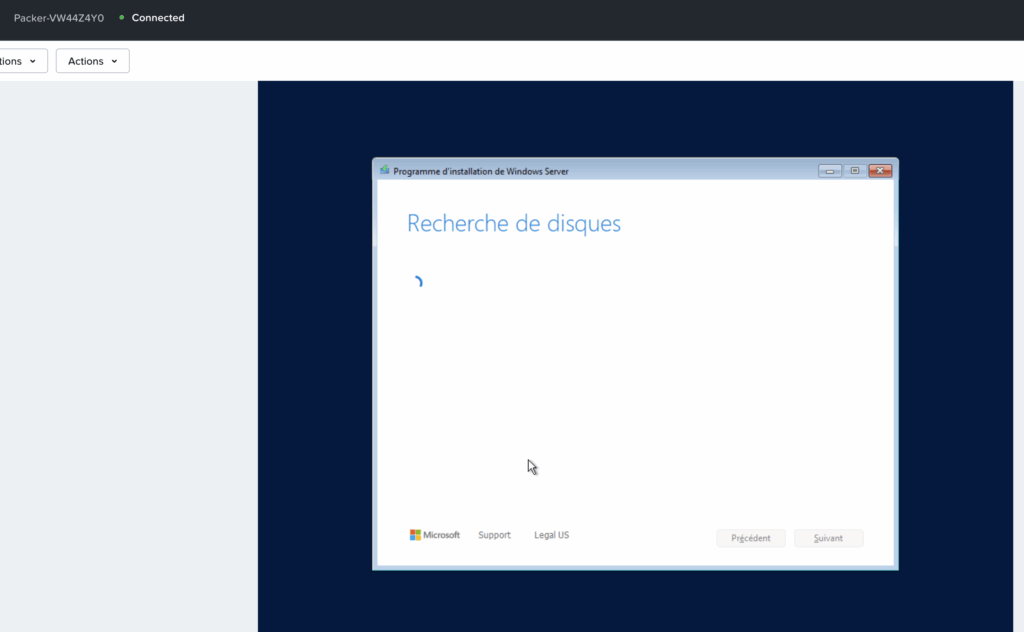The height and width of the screenshot is (632, 1024).
Task: Open the Support link
Action: (494, 534)
